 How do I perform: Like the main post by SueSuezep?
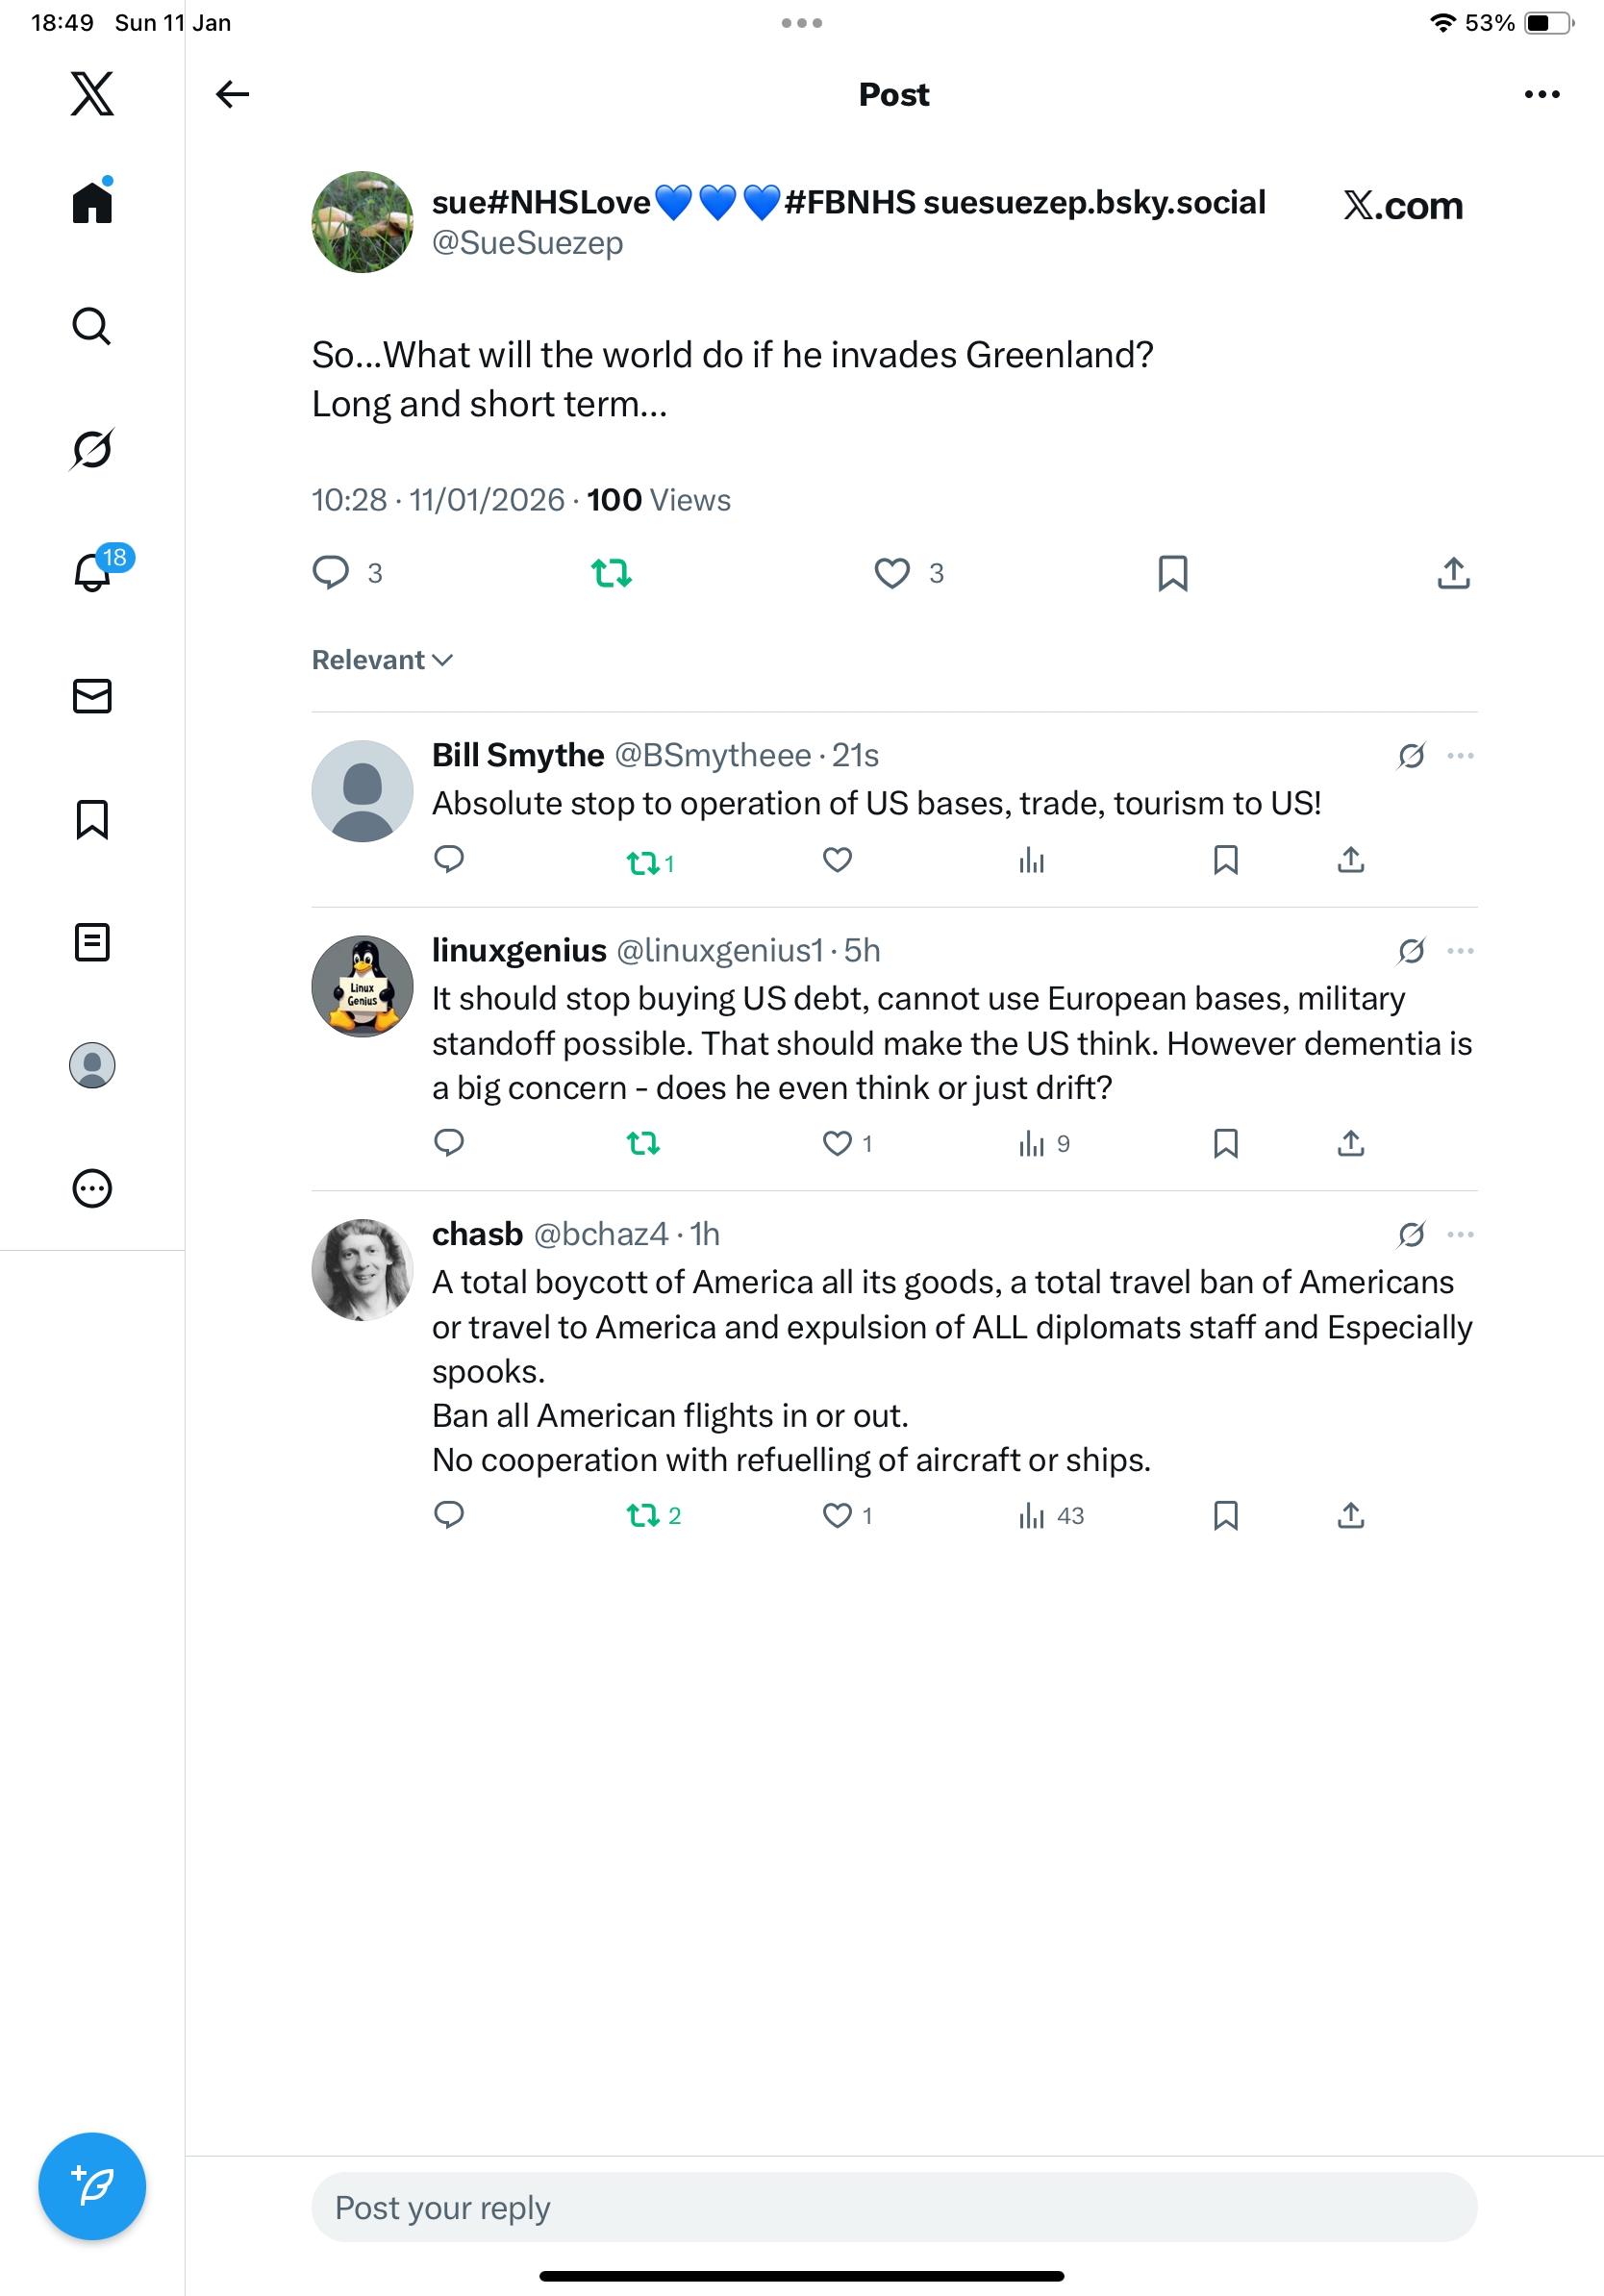point(892,573)
